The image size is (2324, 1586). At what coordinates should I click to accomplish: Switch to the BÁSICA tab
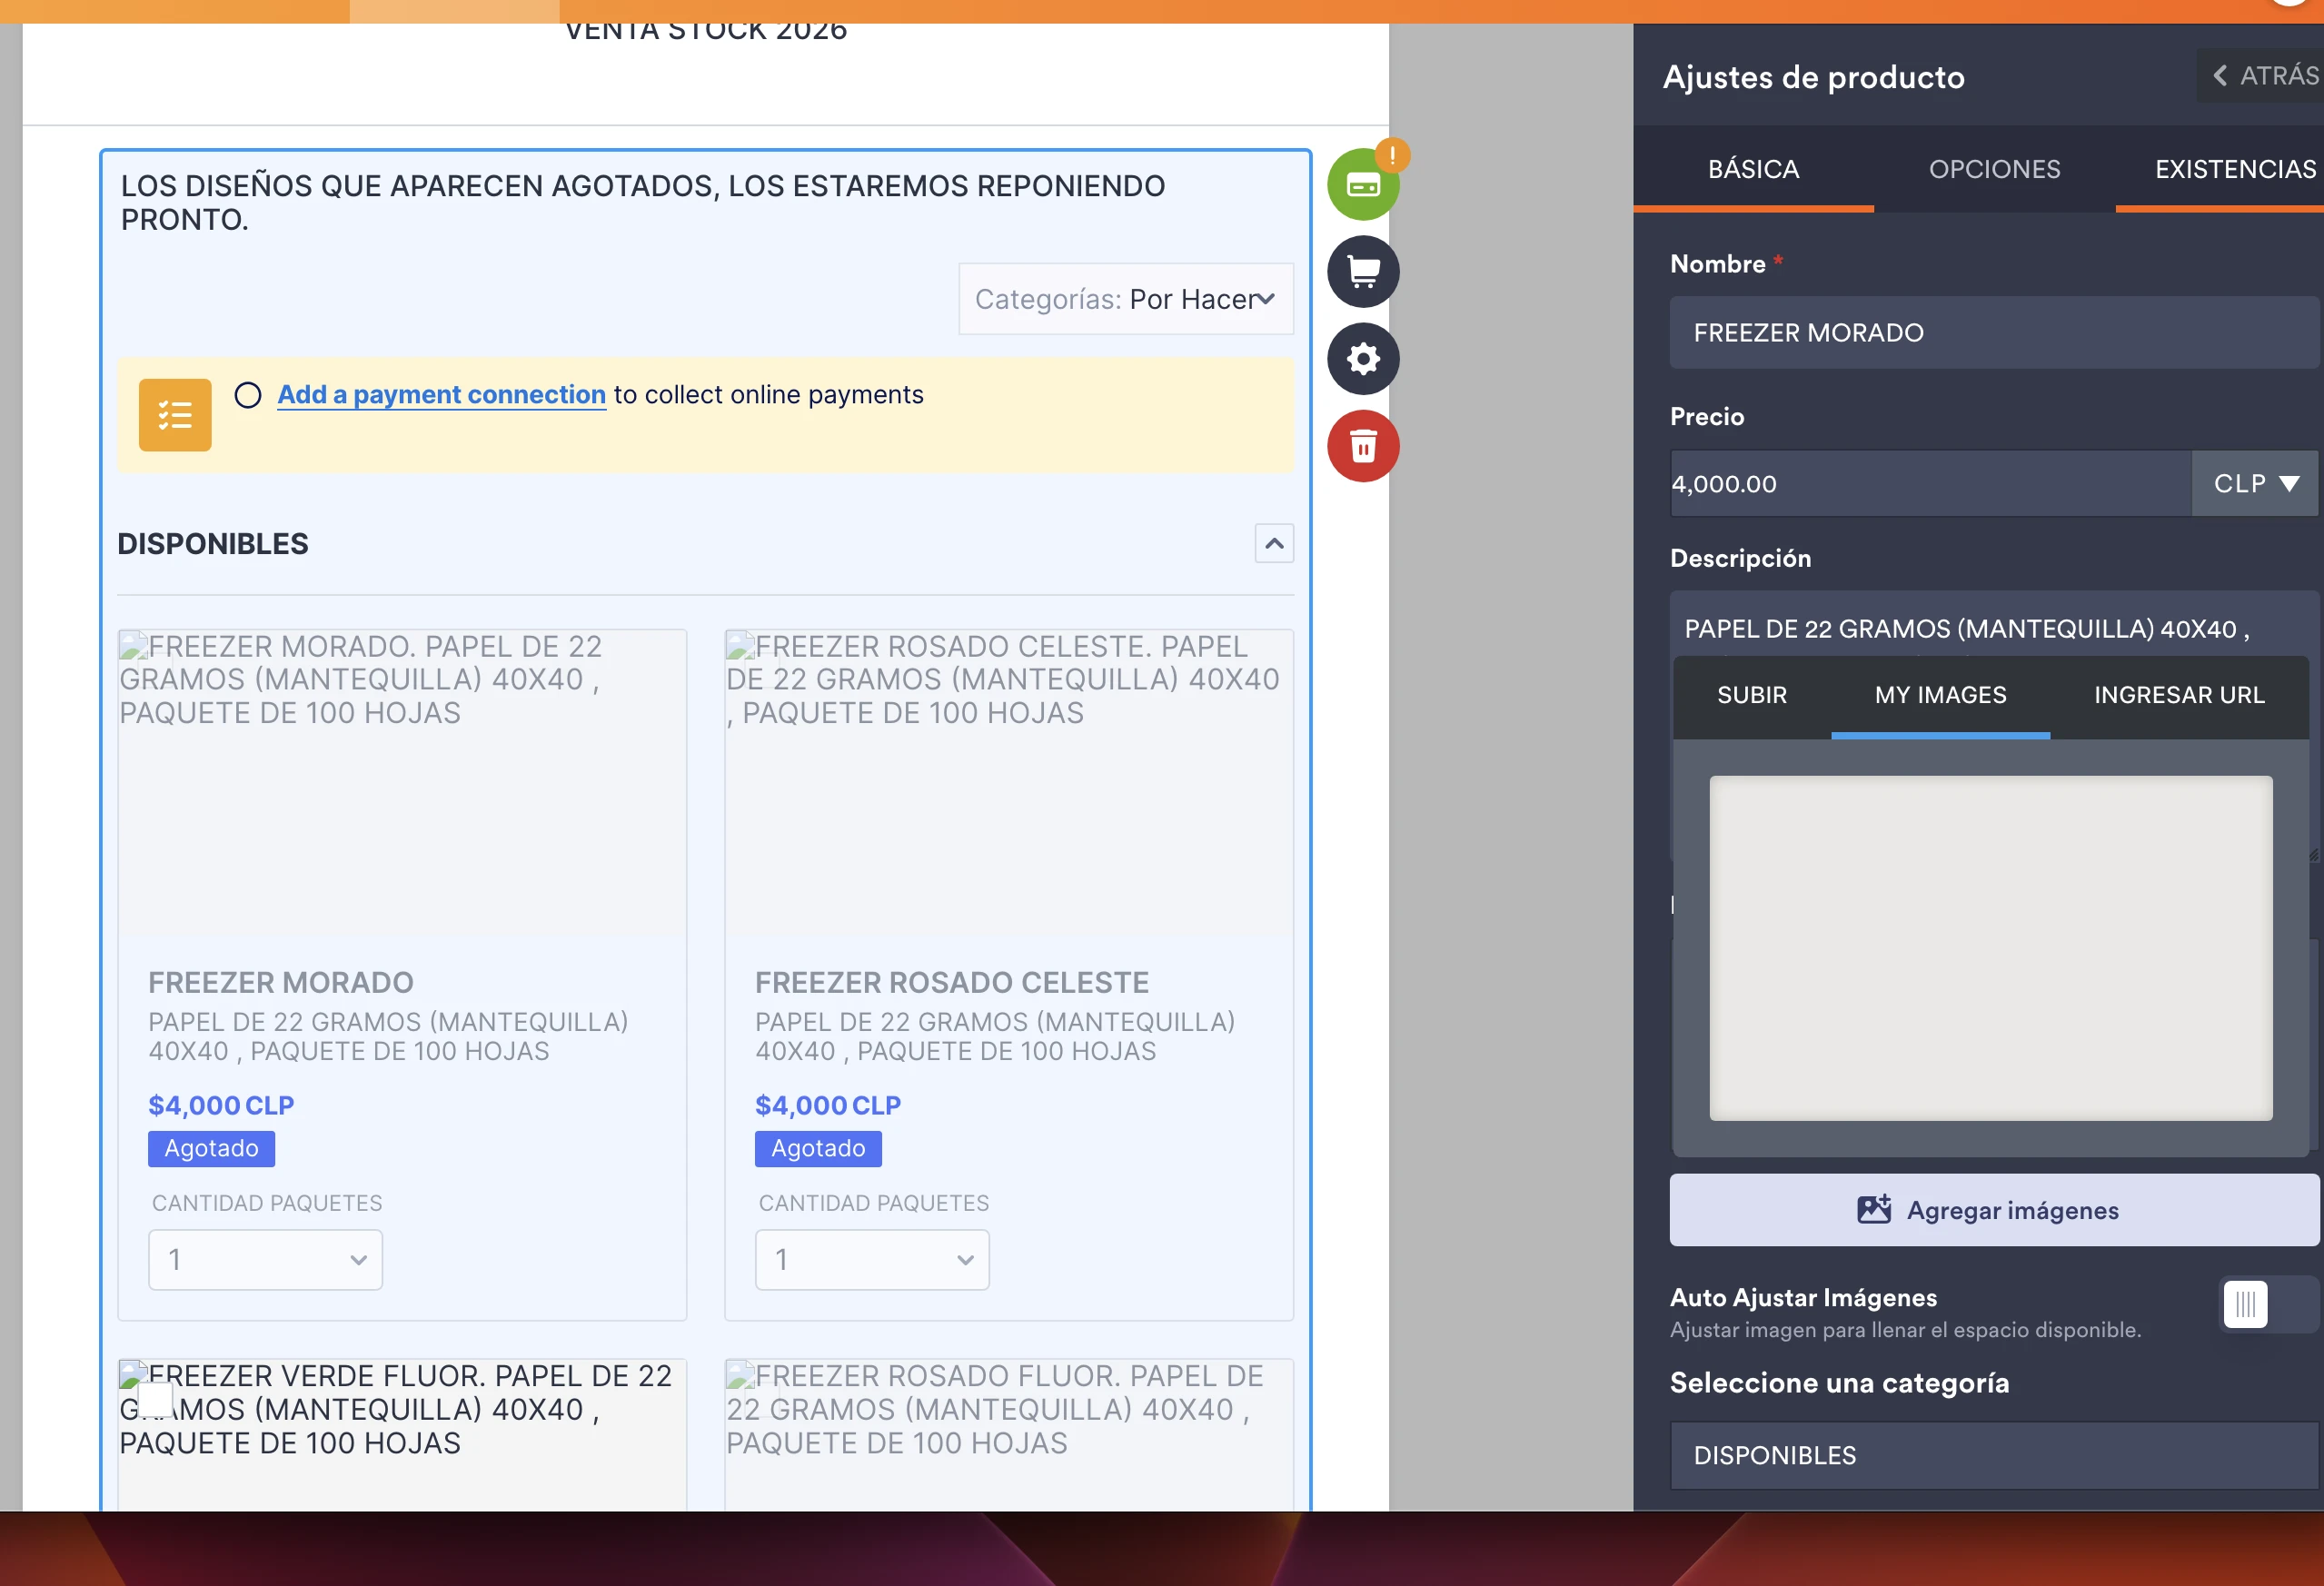(1753, 169)
